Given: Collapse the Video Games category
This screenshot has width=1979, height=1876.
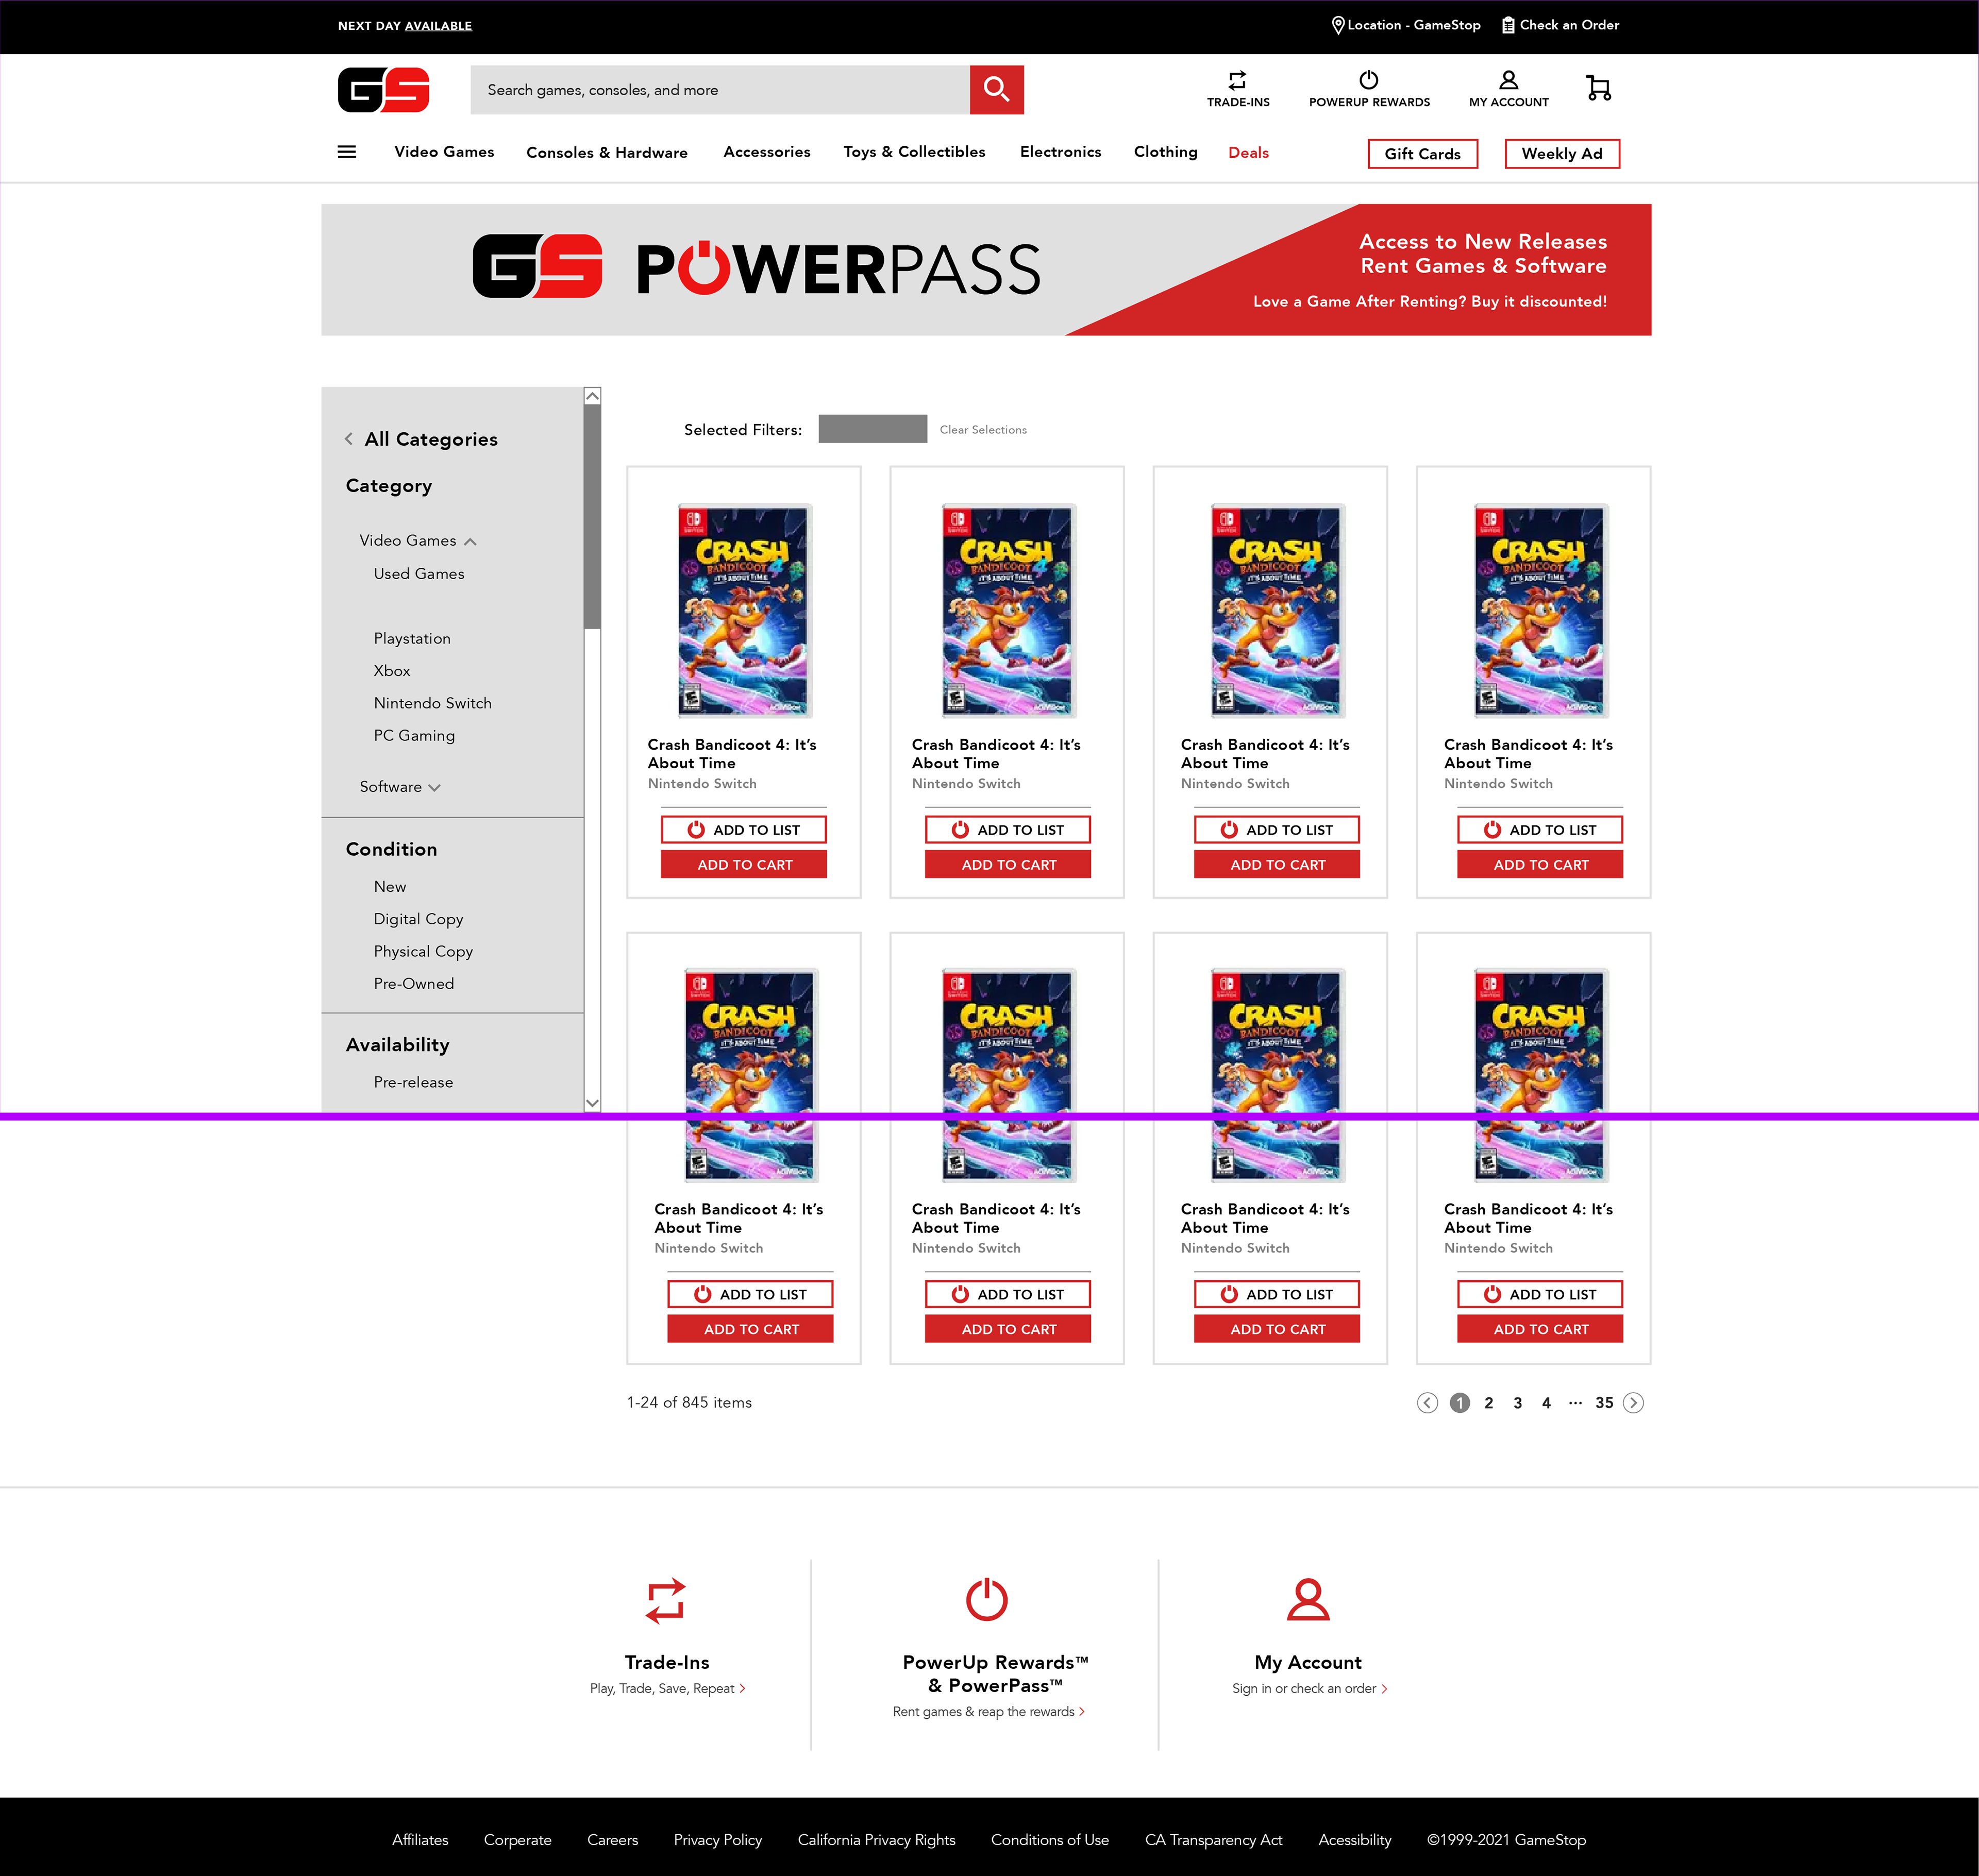Looking at the screenshot, I should point(470,541).
